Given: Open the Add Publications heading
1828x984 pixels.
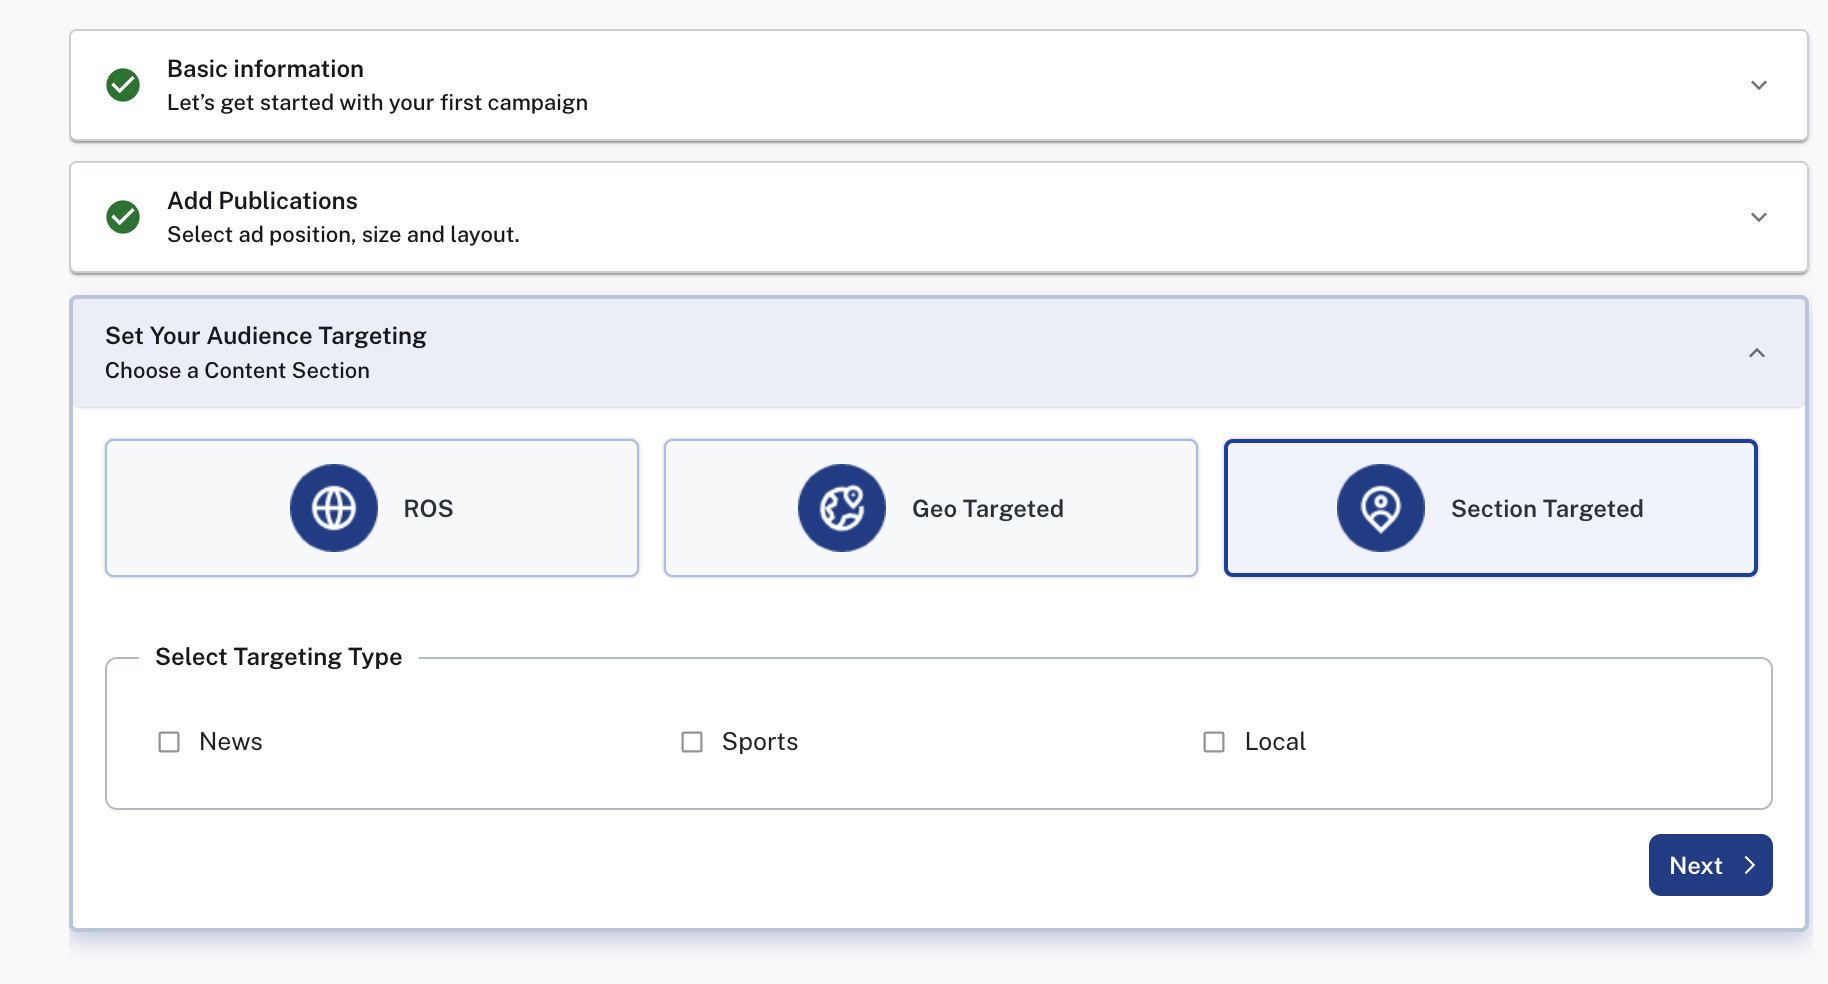Looking at the screenshot, I should 262,201.
